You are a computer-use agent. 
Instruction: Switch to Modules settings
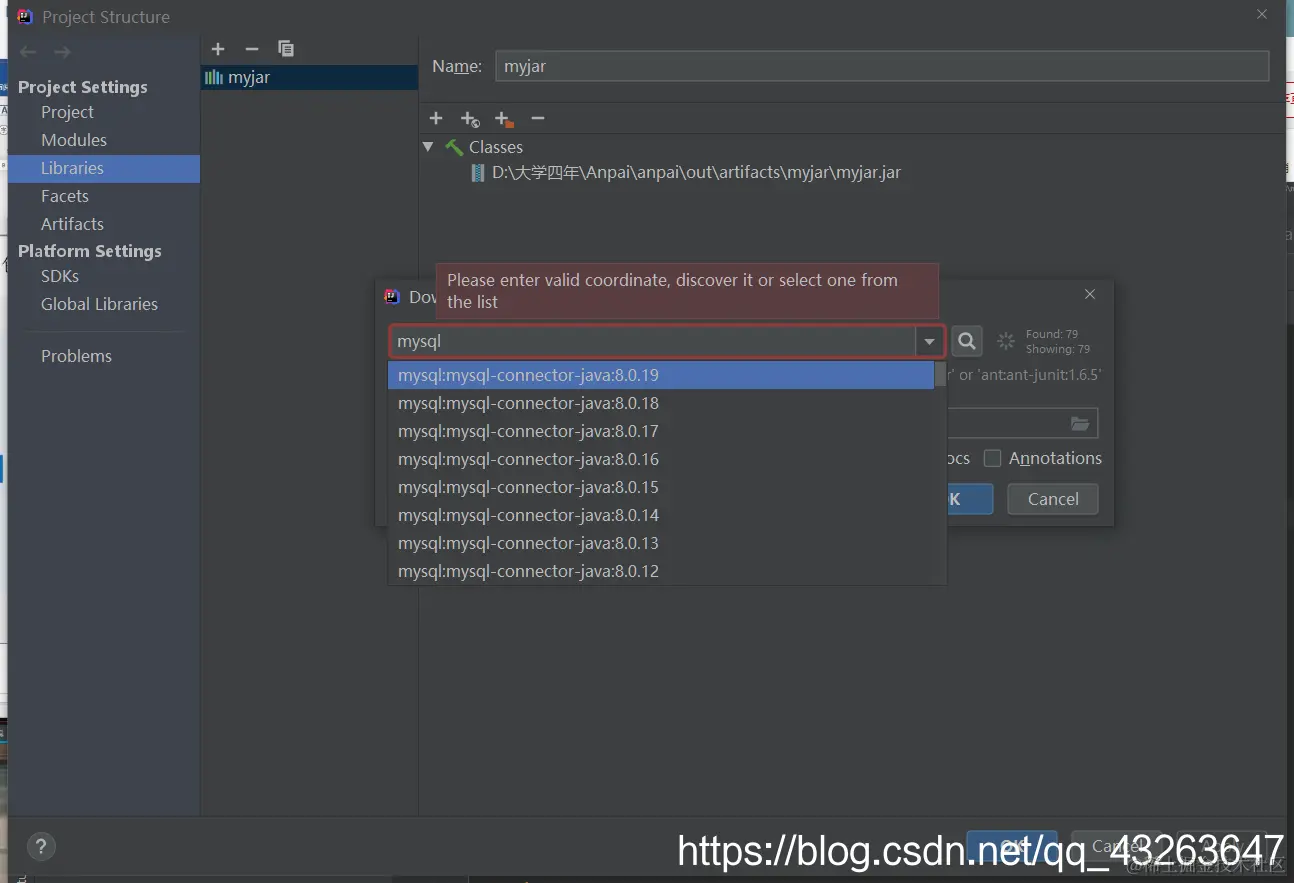click(x=74, y=140)
